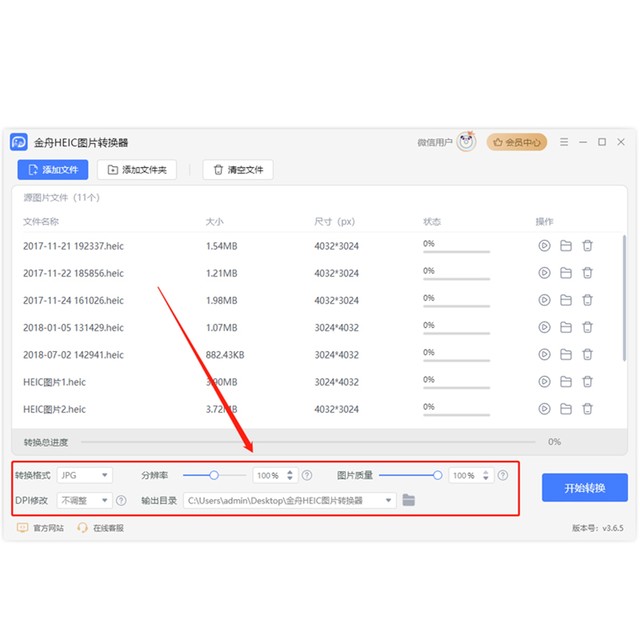This screenshot has width=640, height=640.
Task: Select file name 2017-11-21 192337.heic
Action: tap(73, 246)
